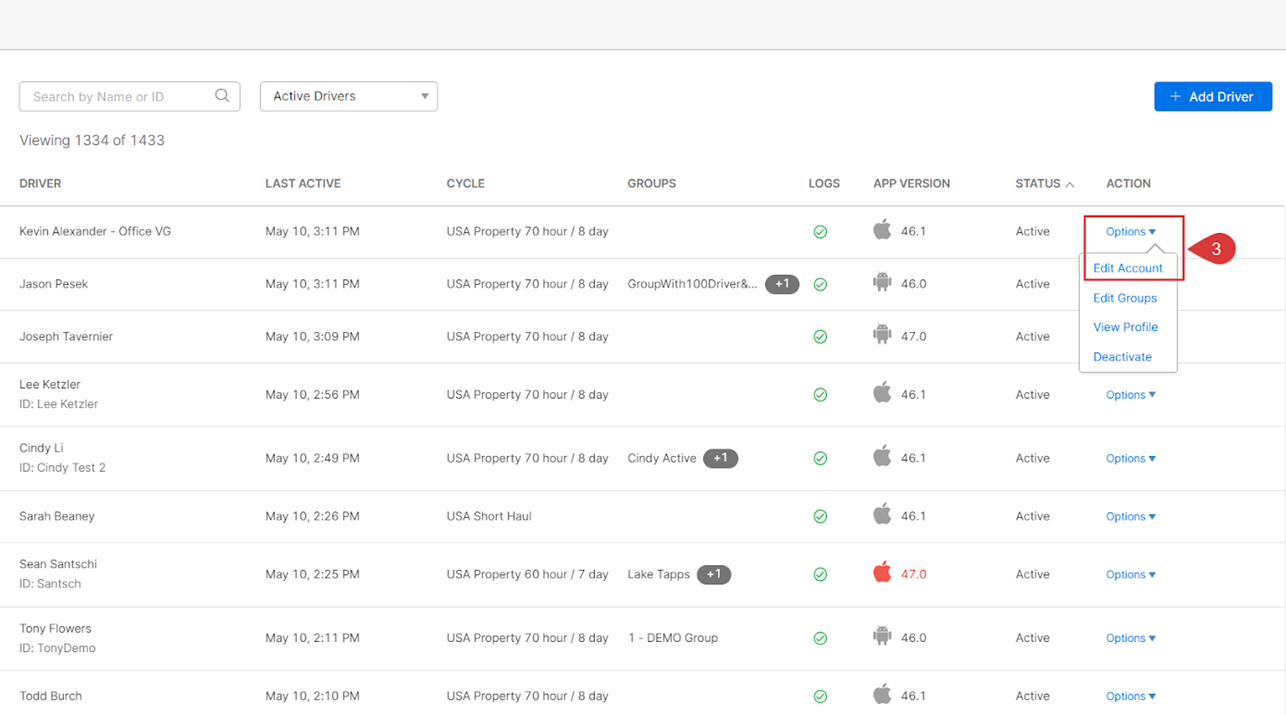This screenshot has width=1286, height=715.
Task: Click Sarah Beaney's Apple app icon
Action: point(882,515)
